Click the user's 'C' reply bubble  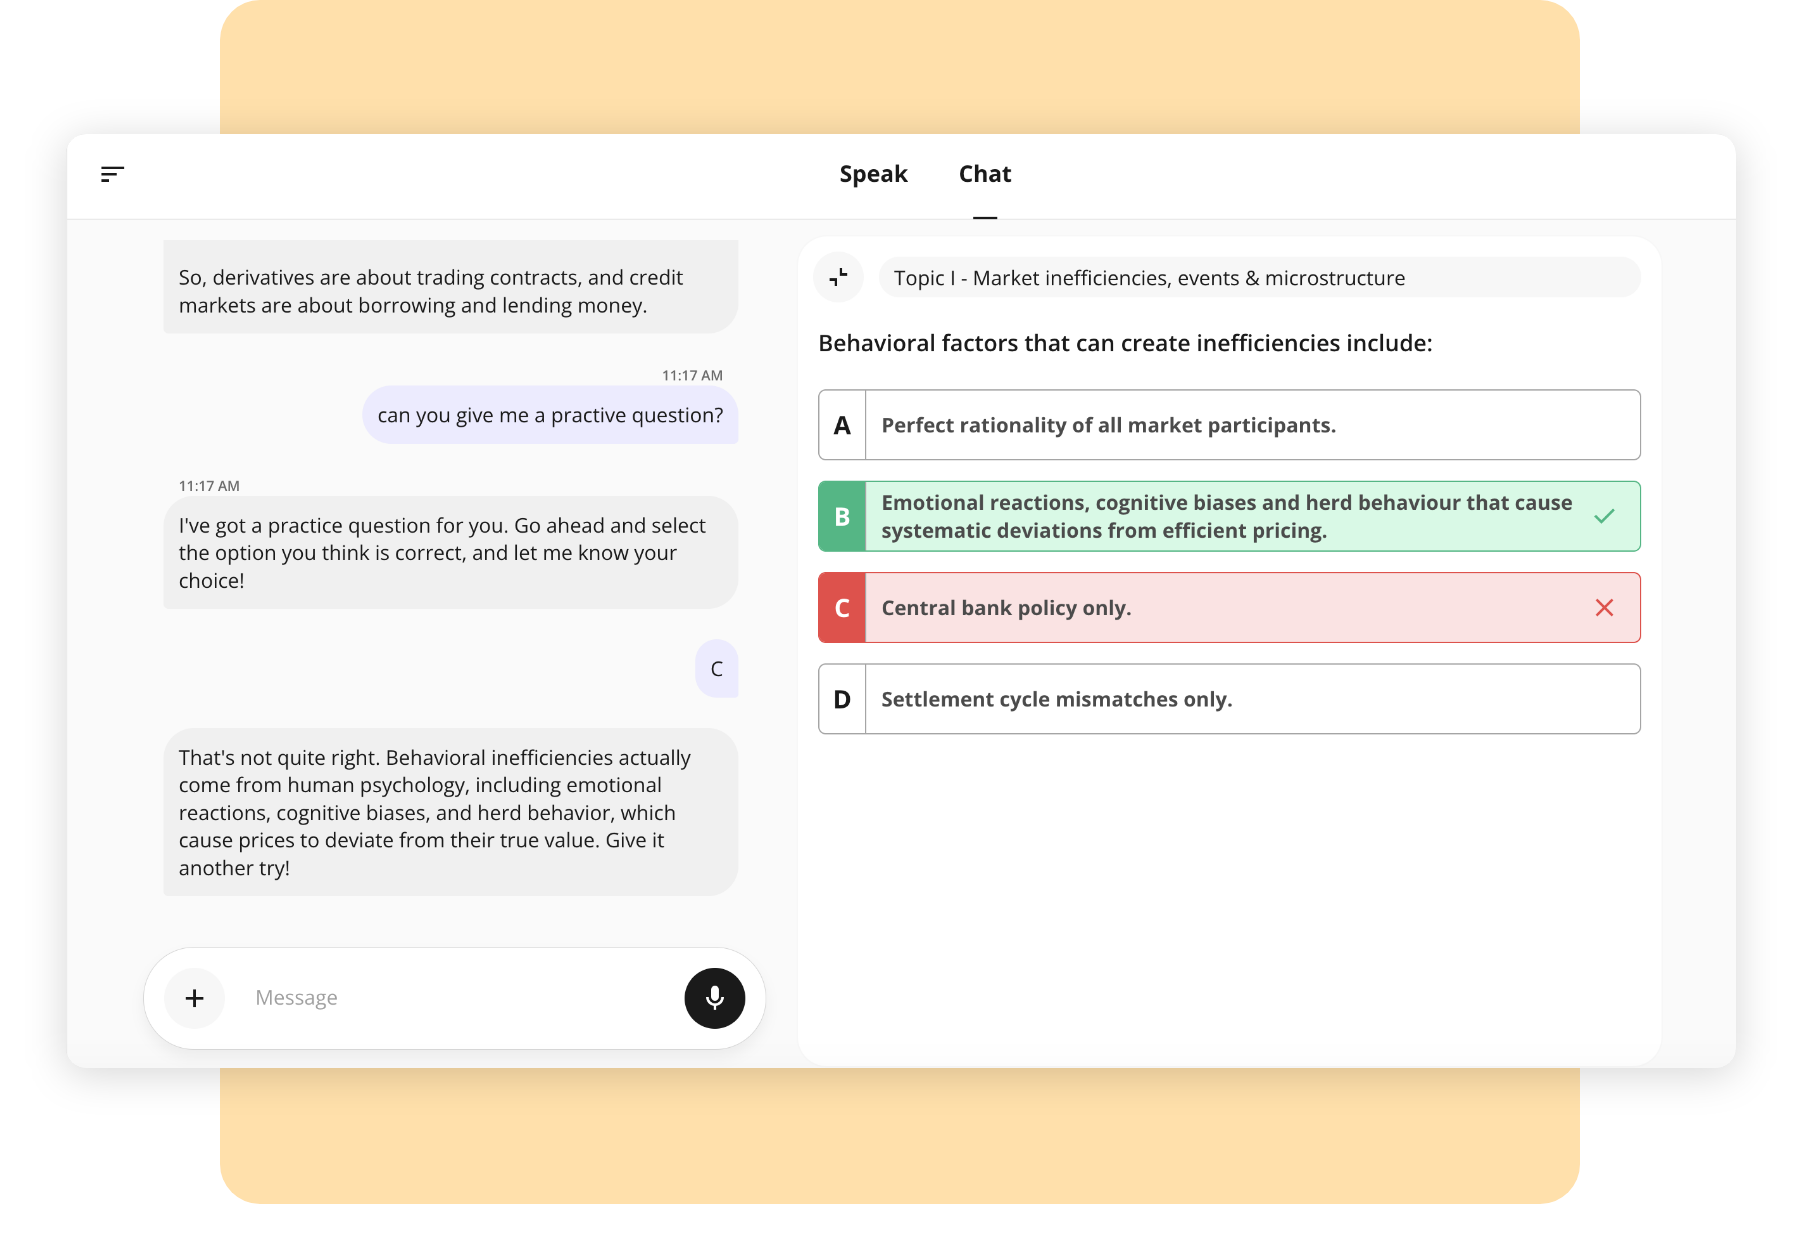coord(716,669)
